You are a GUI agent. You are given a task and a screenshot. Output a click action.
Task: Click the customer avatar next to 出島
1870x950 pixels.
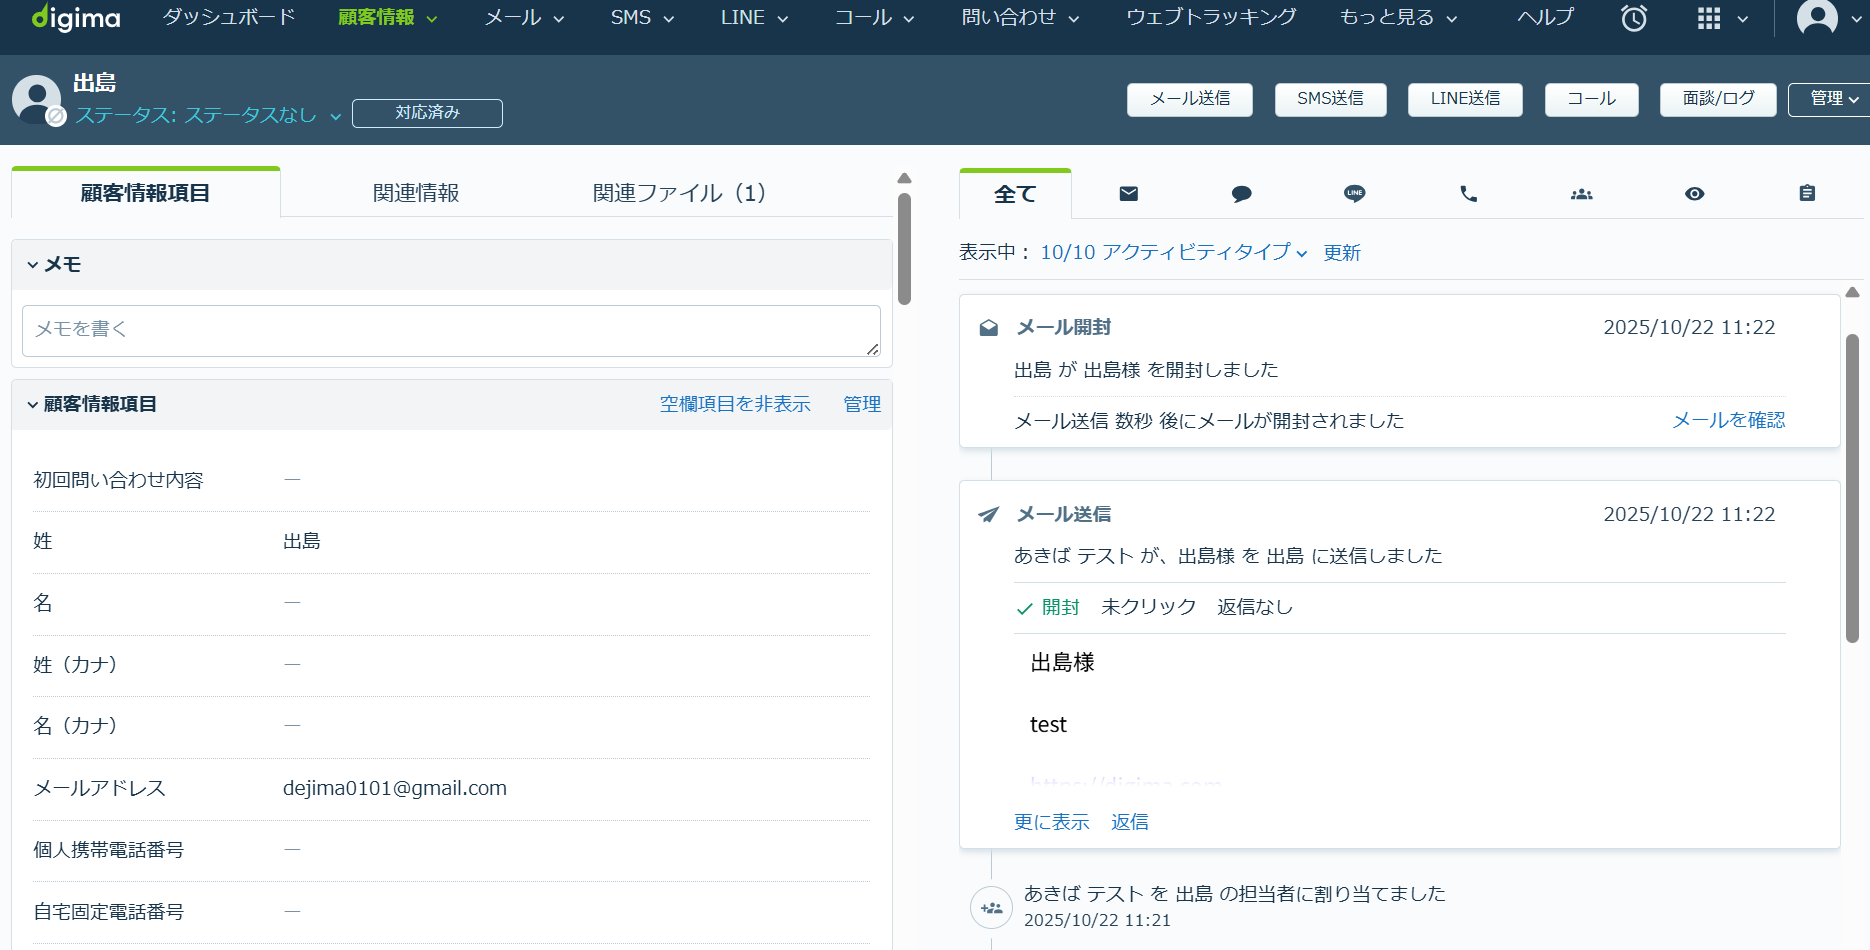[37, 99]
